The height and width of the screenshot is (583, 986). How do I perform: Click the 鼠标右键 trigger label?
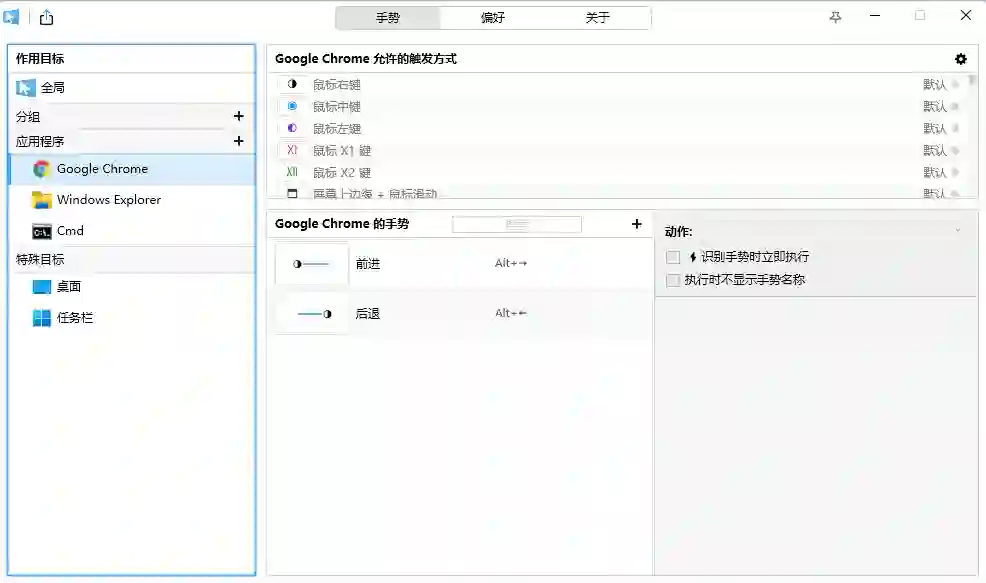click(x=336, y=84)
